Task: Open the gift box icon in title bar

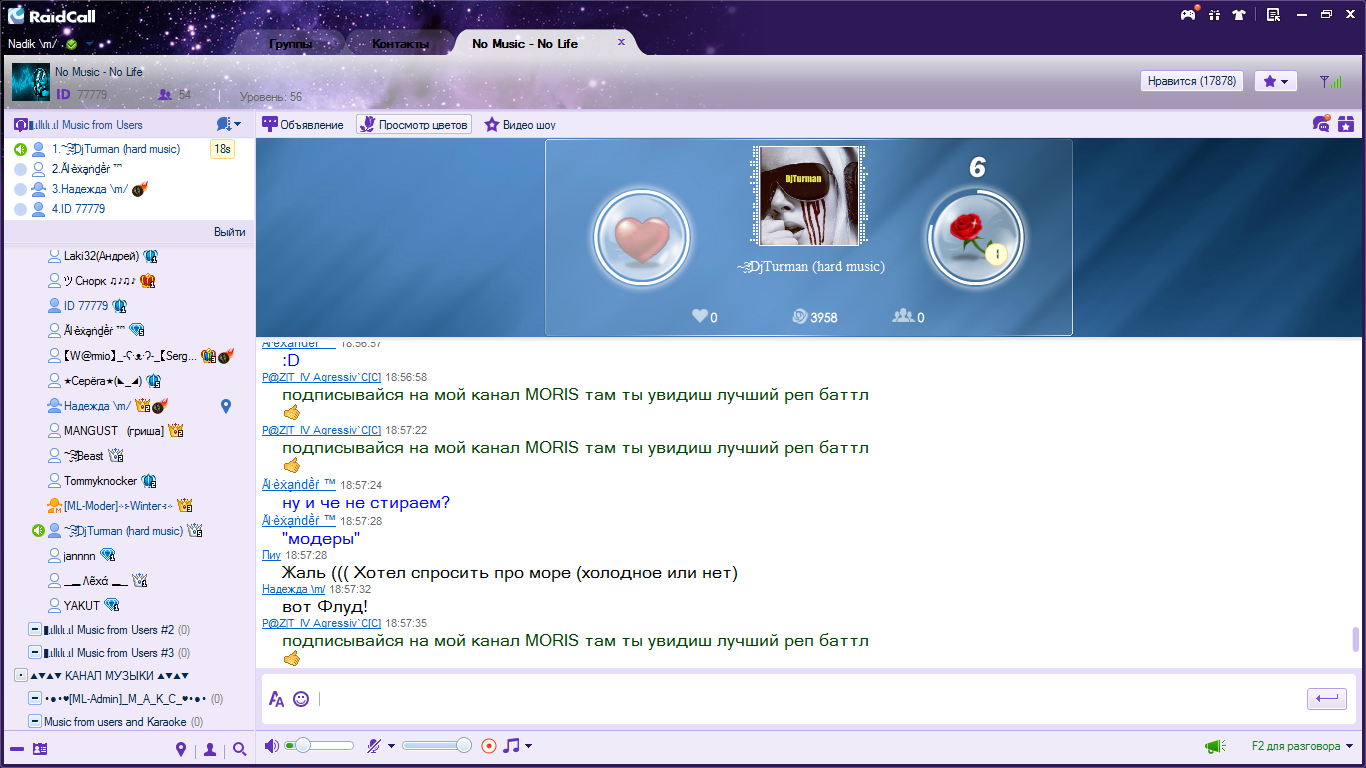Action: click(1215, 15)
